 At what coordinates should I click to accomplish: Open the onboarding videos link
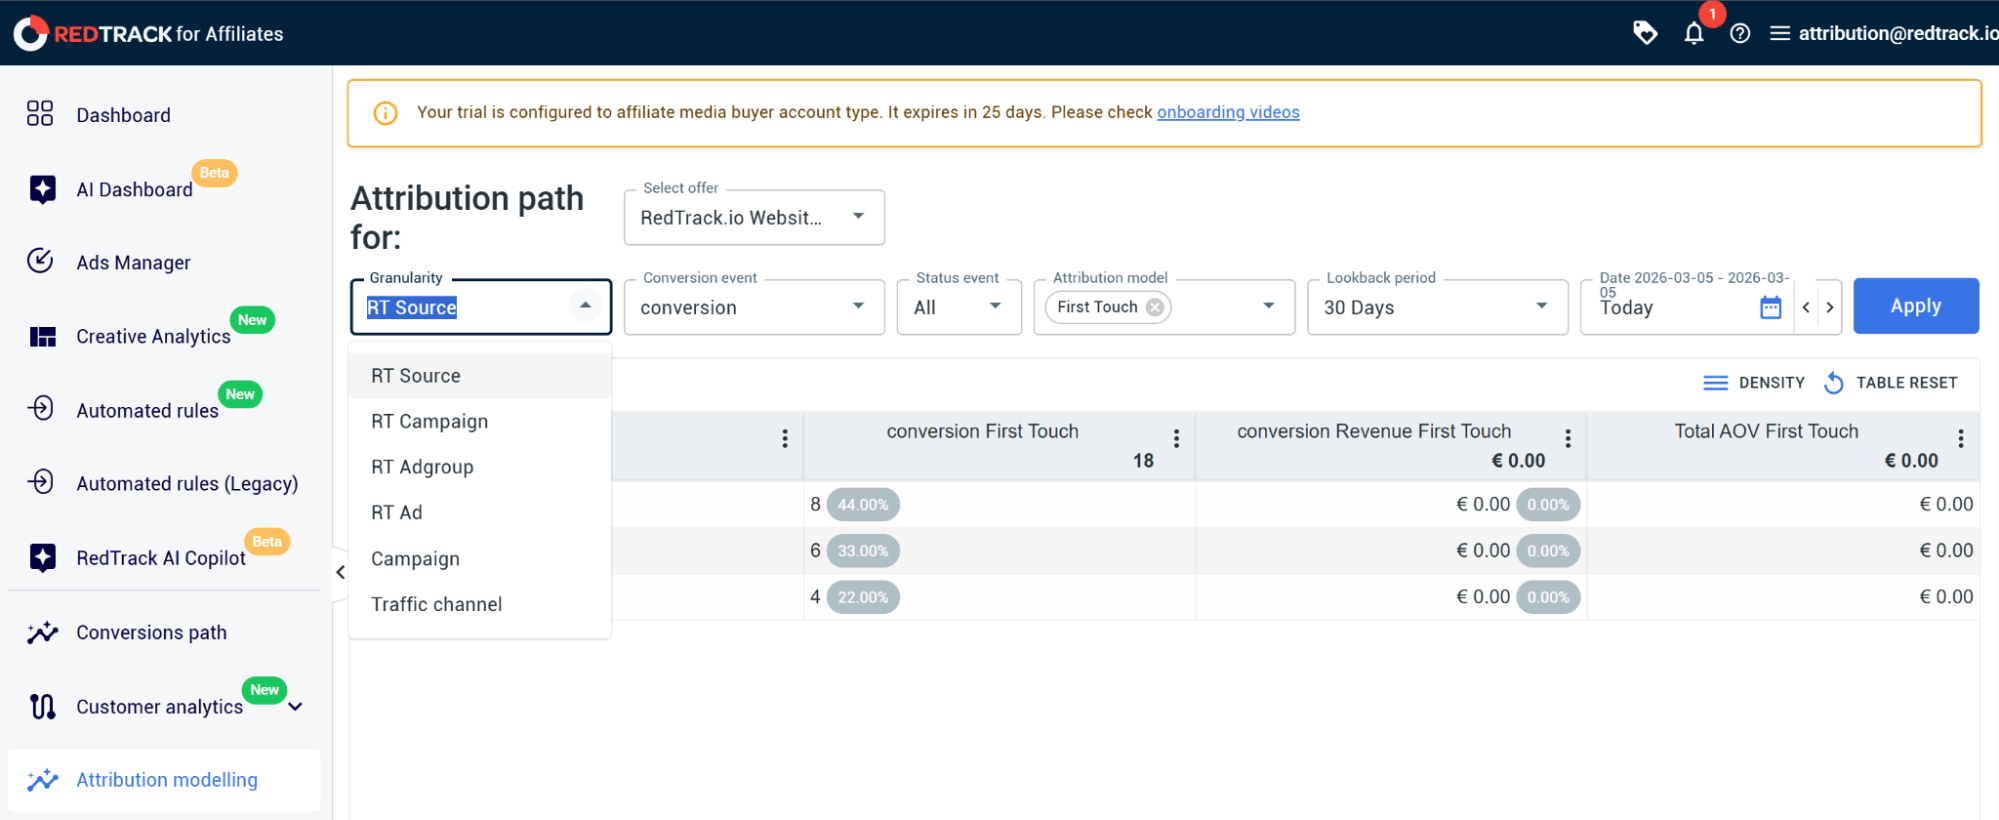[1228, 112]
